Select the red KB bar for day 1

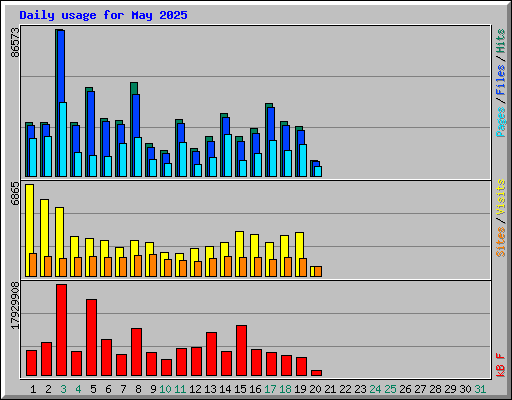31,363
